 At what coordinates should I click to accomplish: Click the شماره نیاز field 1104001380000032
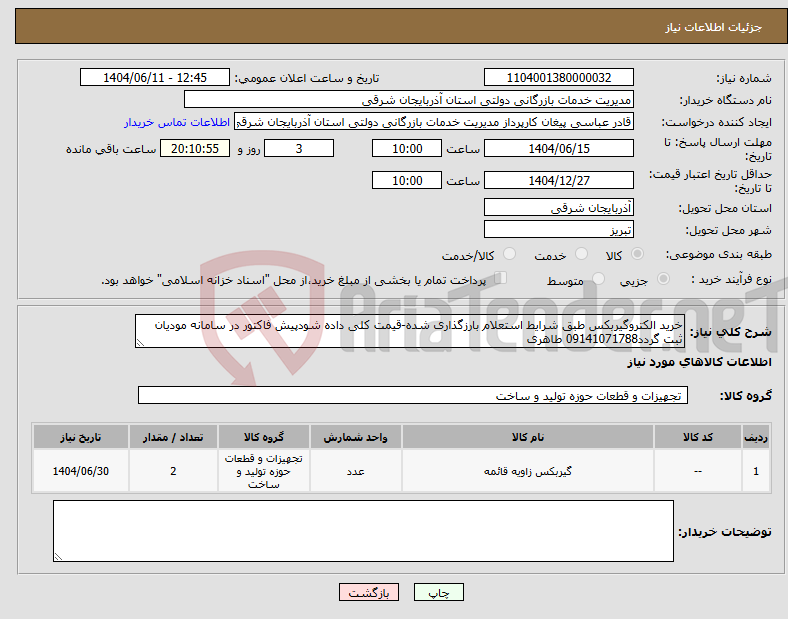tap(559, 77)
